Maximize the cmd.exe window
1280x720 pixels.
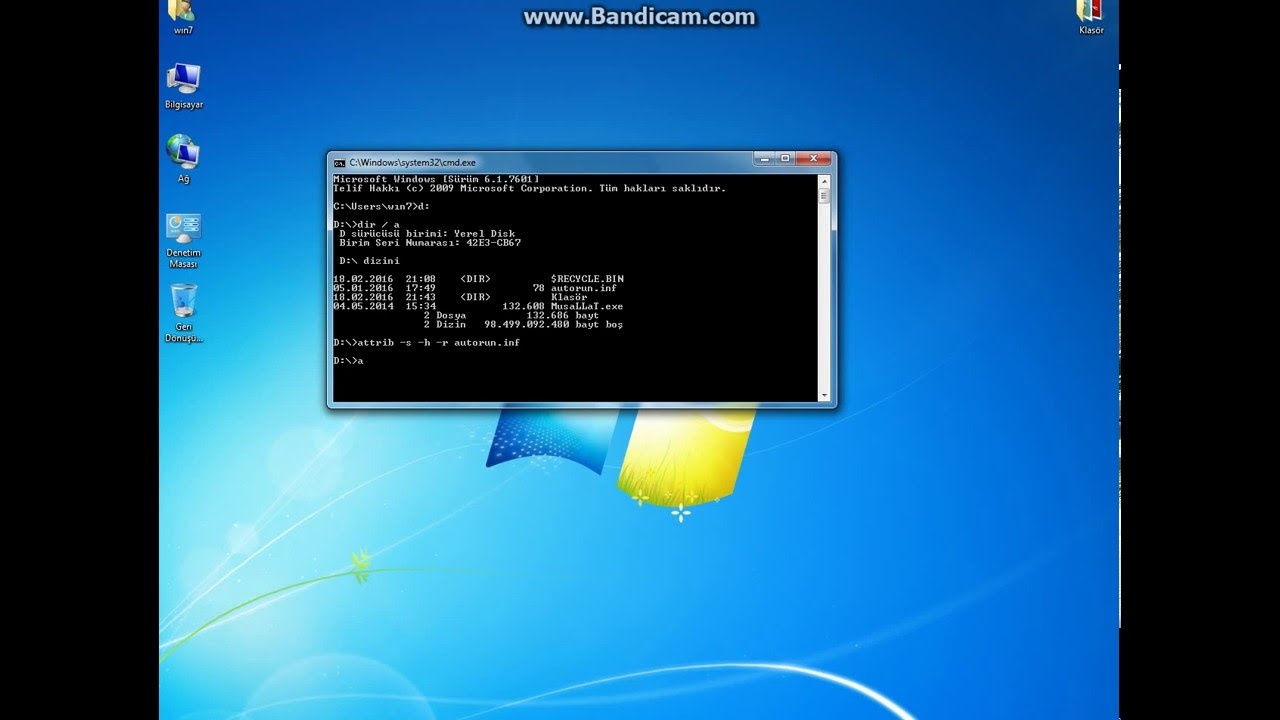pyautogui.click(x=786, y=159)
